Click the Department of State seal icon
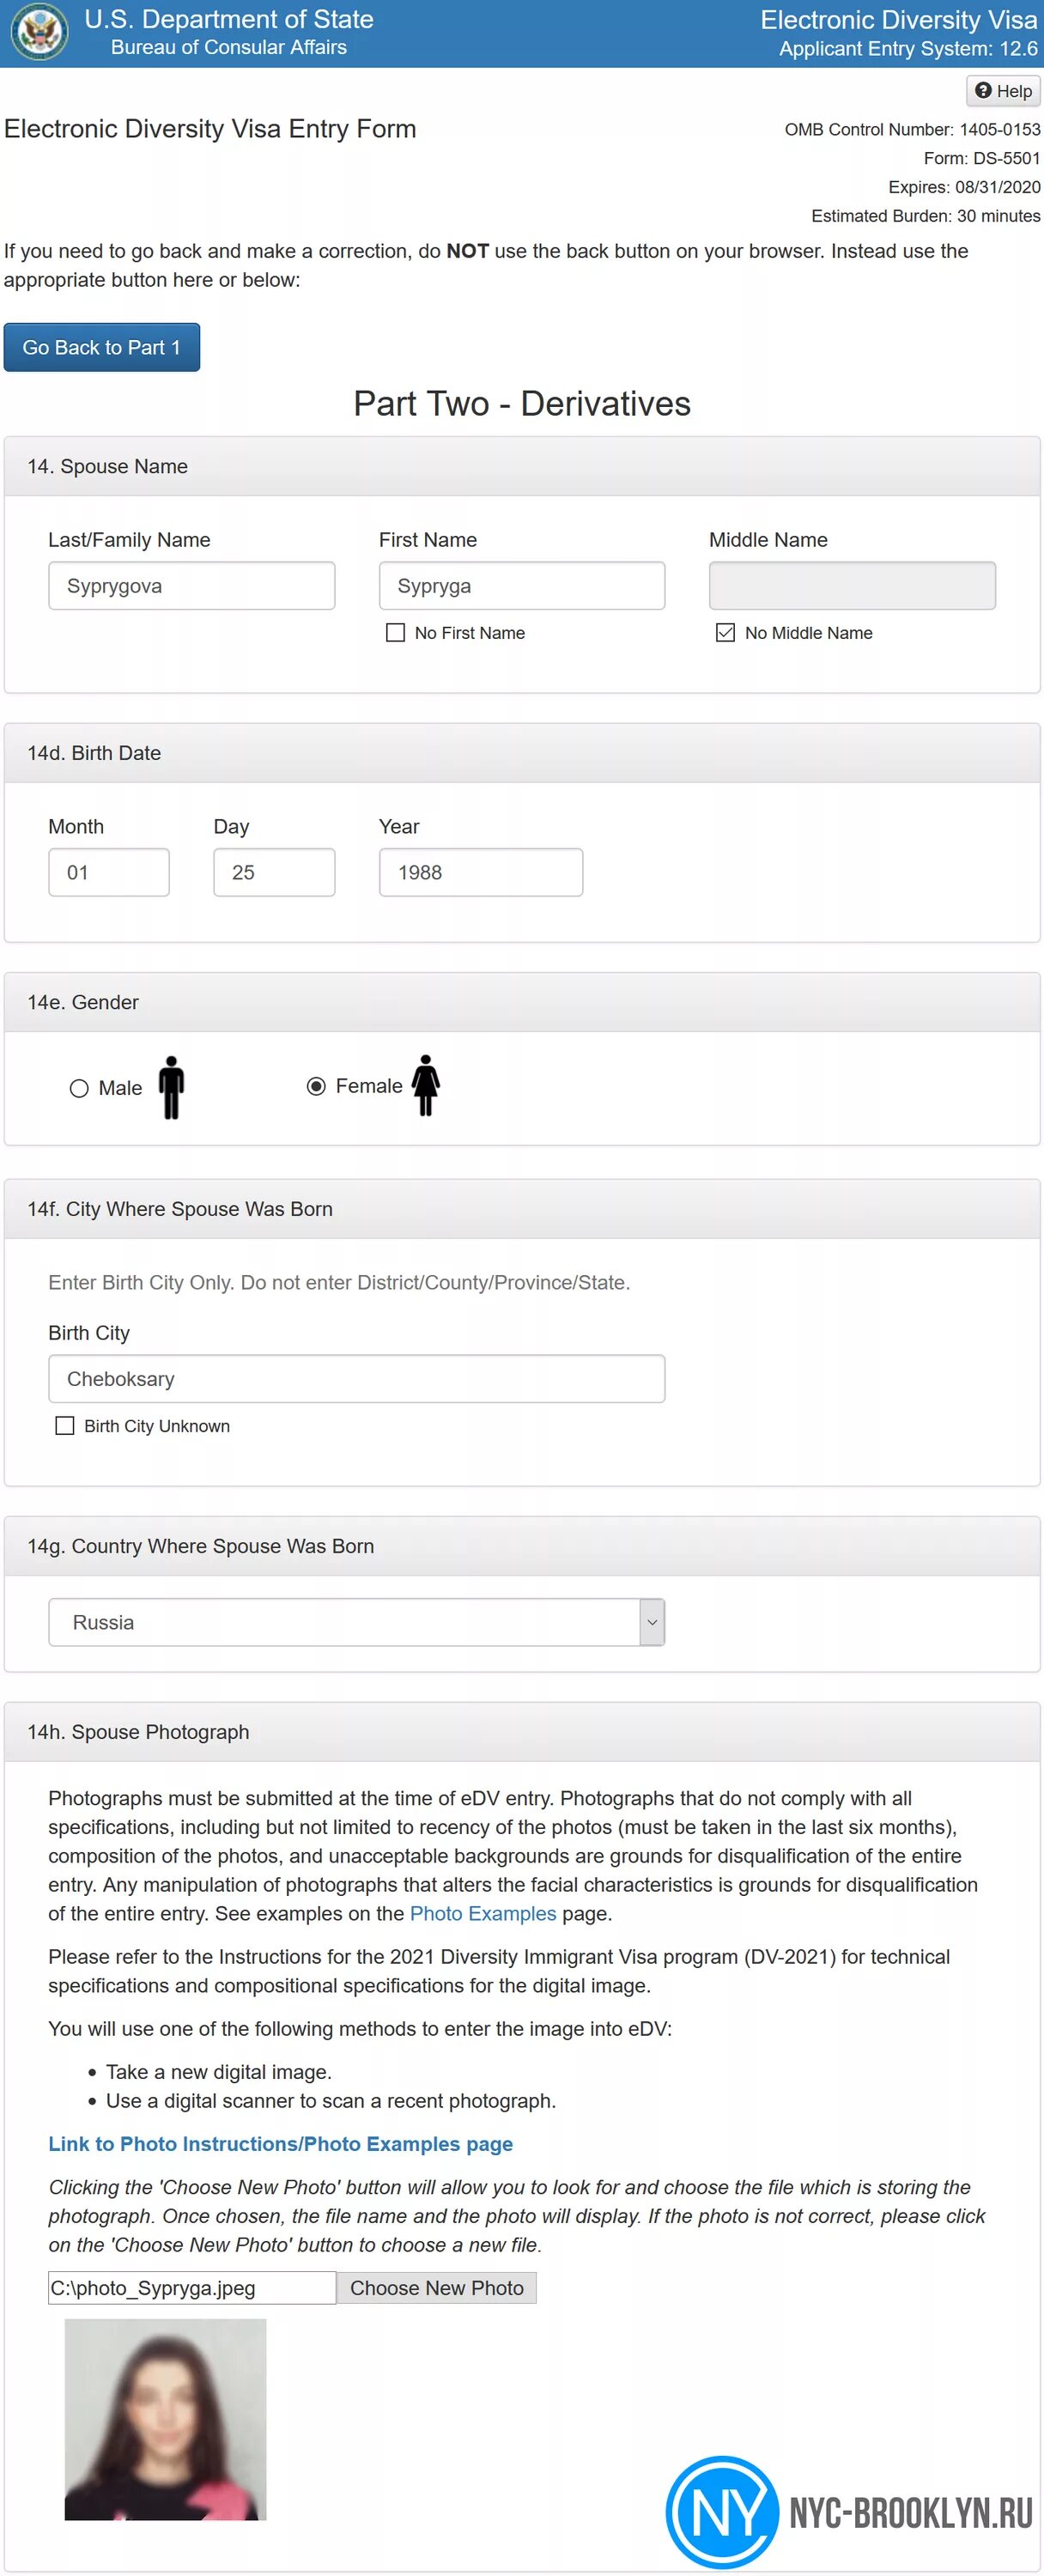Viewport: 1044px width, 2576px height. pos(39,32)
